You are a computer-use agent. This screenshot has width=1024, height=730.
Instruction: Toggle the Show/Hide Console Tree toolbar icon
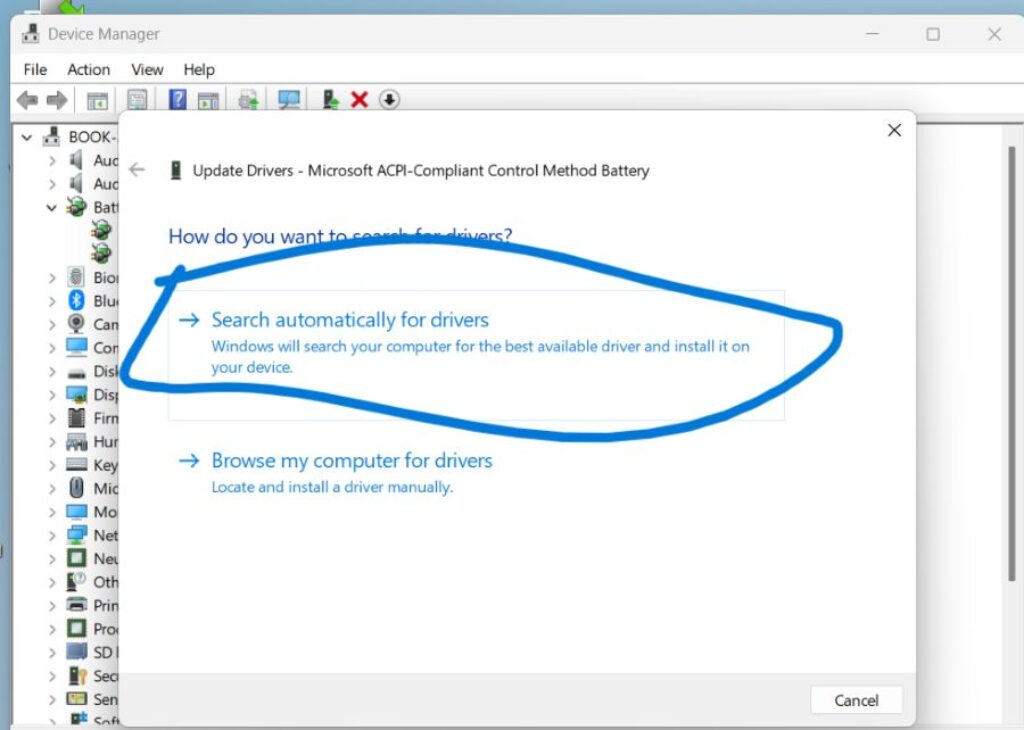[x=97, y=101]
